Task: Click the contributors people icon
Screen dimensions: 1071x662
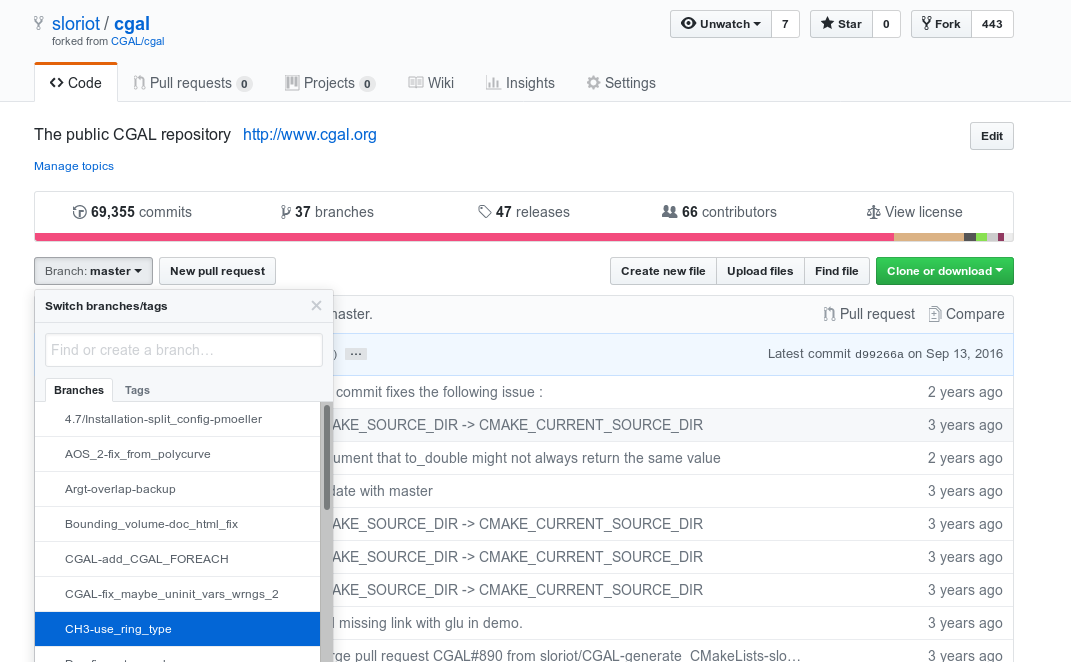Action: click(669, 212)
